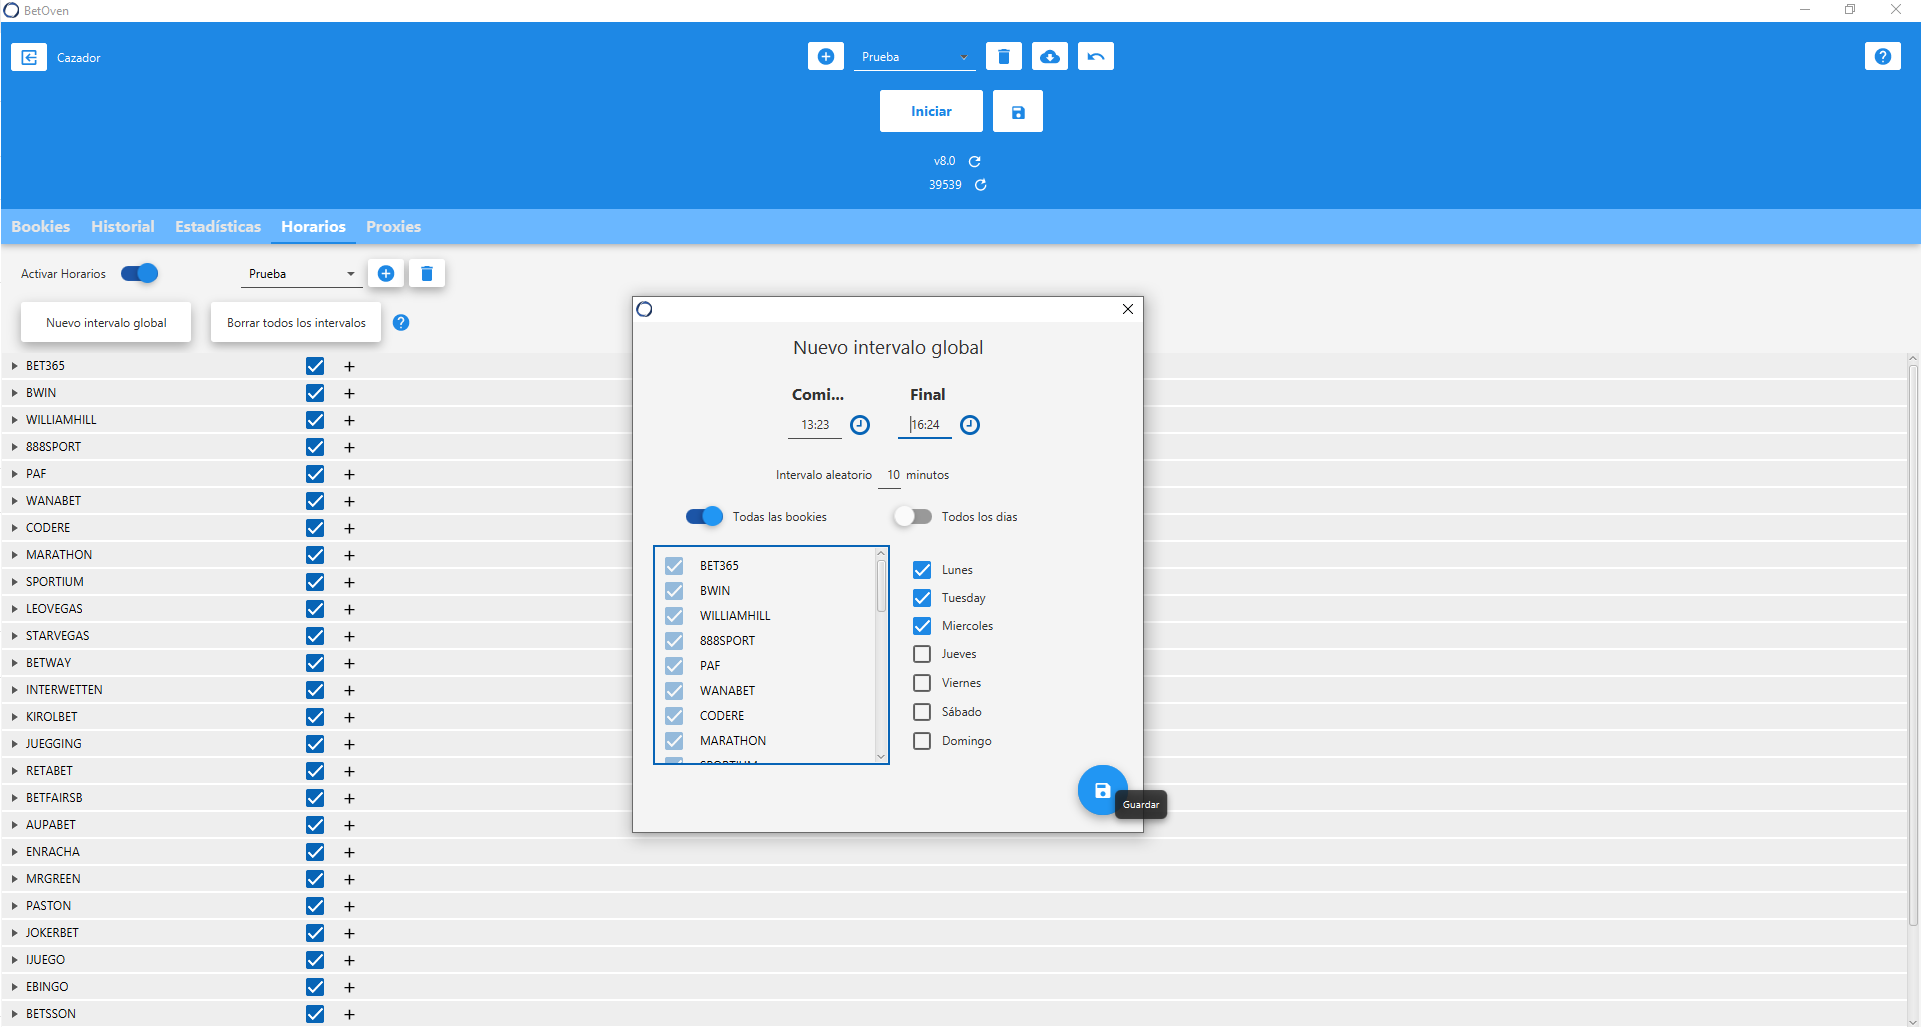Switch to the Proxies tab
1921x1027 pixels.
click(393, 227)
